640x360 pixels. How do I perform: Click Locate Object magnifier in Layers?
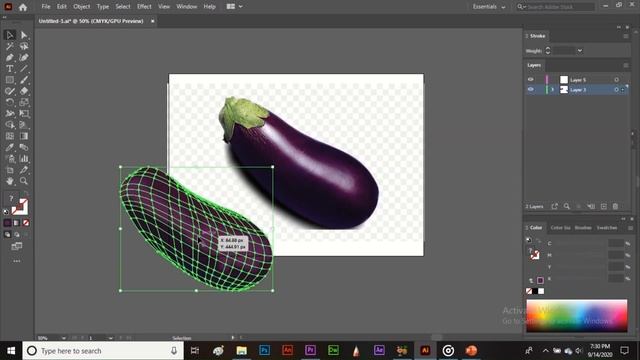[x=567, y=207]
